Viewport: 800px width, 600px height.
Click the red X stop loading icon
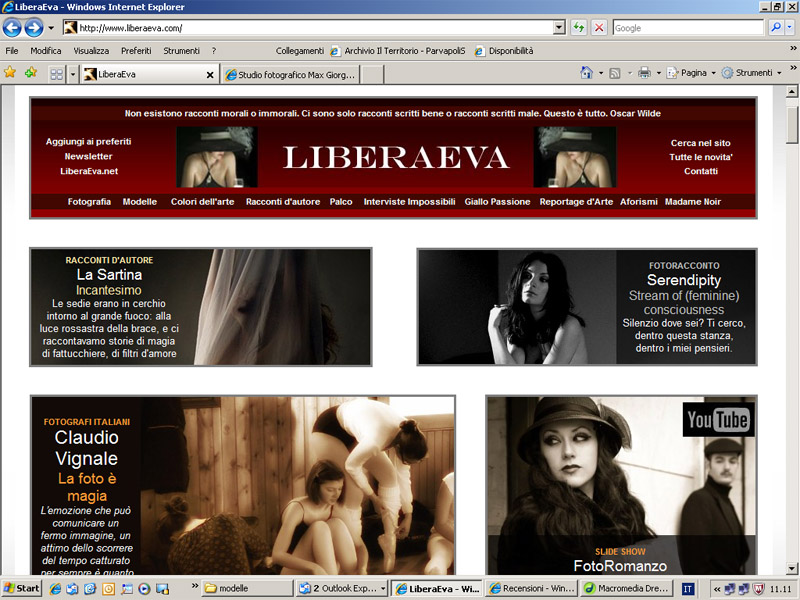click(x=599, y=28)
